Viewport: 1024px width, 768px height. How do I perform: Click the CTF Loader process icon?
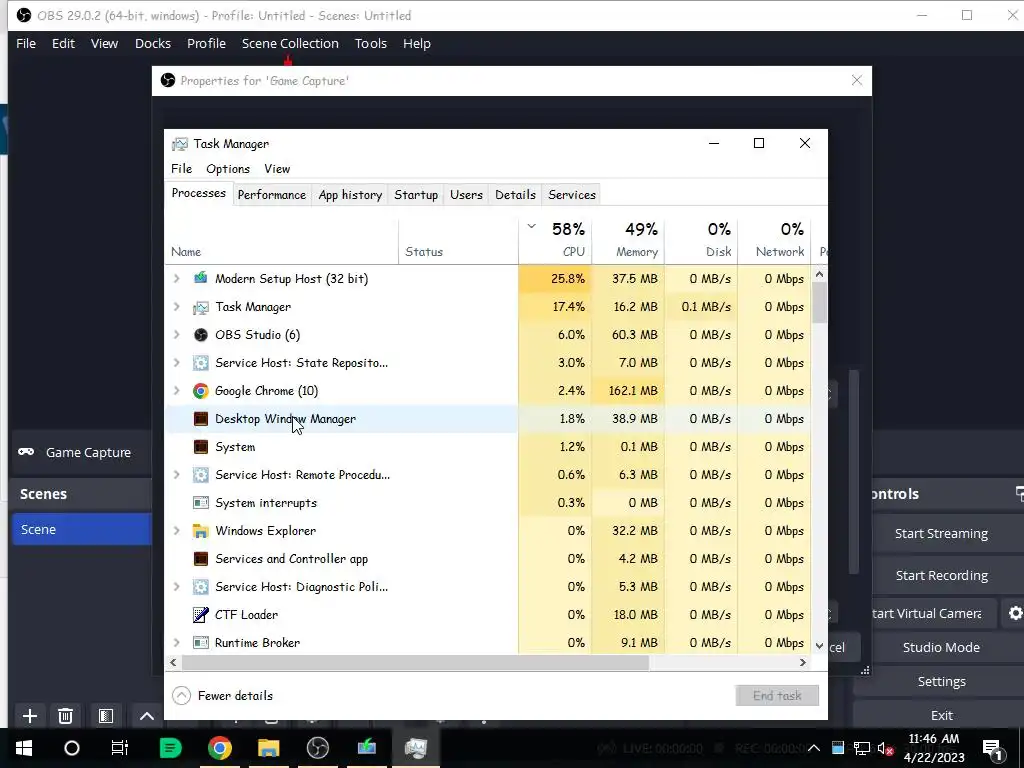click(x=200, y=615)
